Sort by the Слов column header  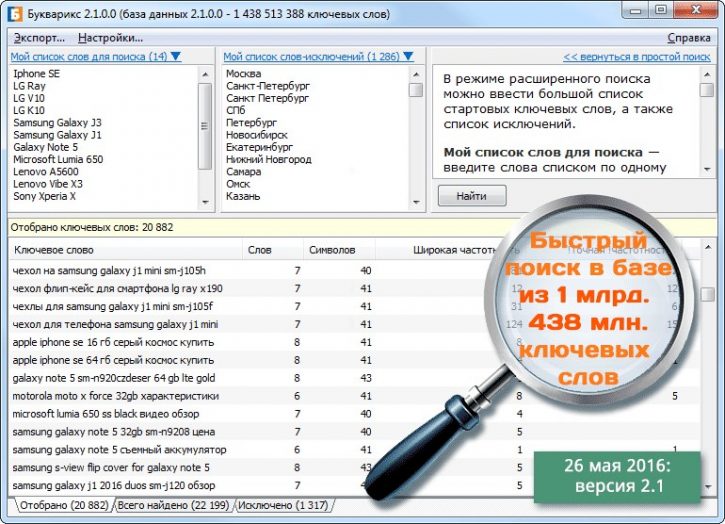coord(272,250)
